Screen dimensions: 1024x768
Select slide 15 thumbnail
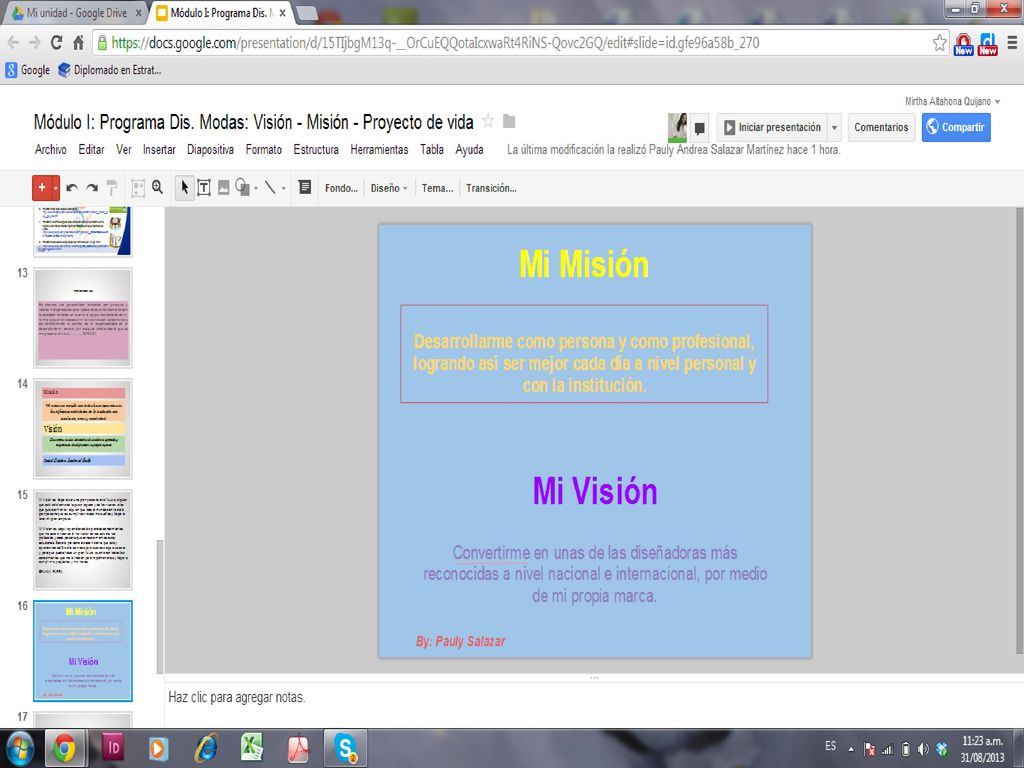[x=83, y=539]
